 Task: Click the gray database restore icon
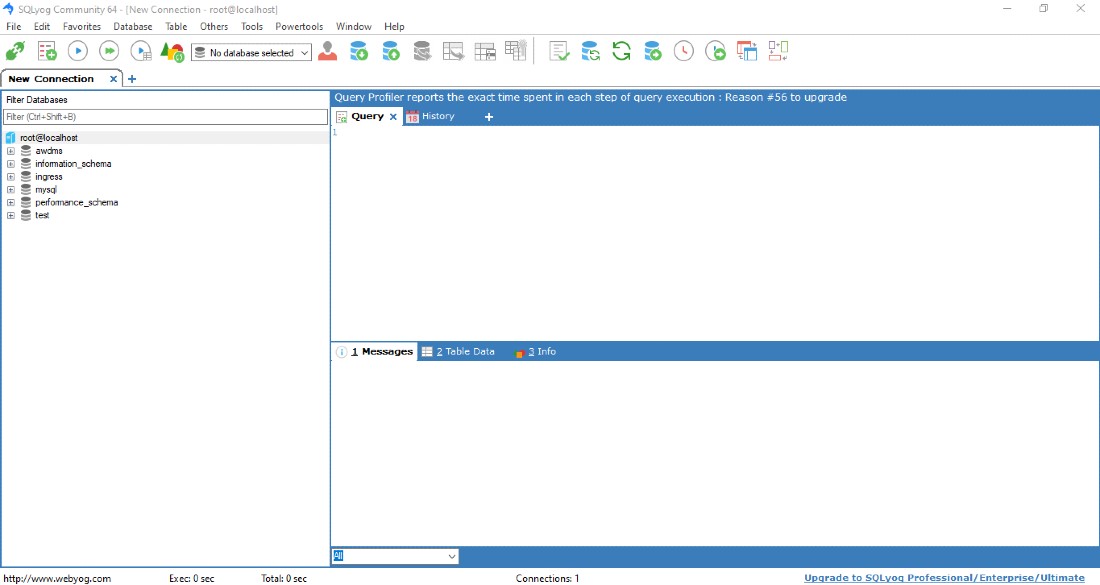(422, 51)
